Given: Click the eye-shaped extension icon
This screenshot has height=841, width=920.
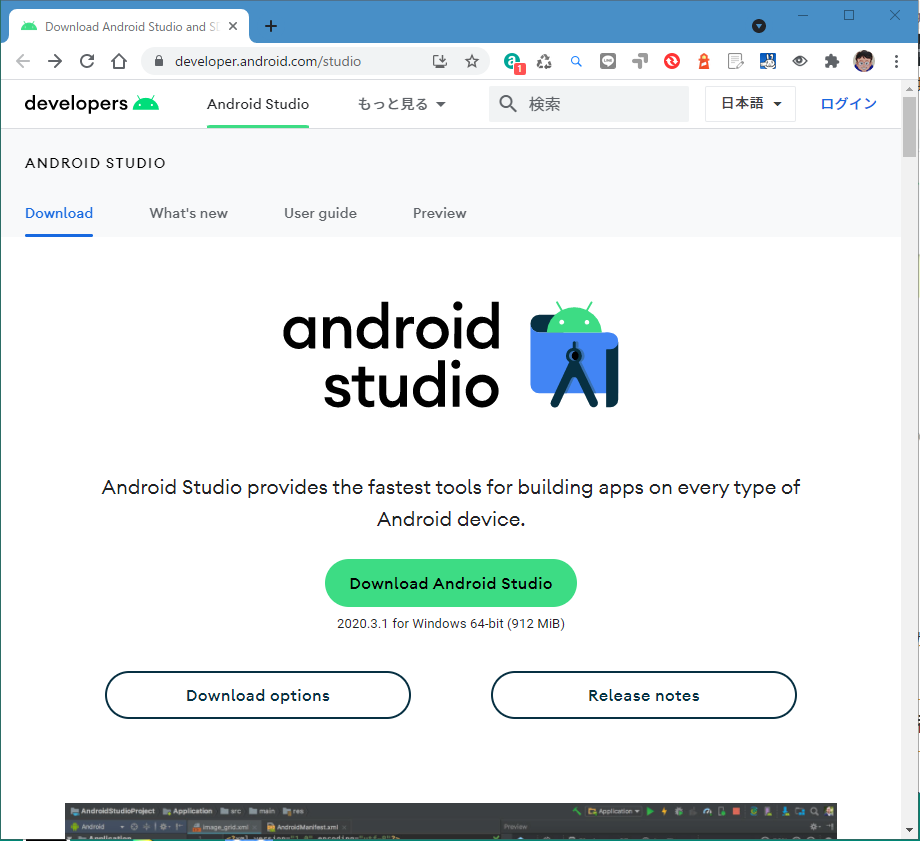Looking at the screenshot, I should pos(800,61).
